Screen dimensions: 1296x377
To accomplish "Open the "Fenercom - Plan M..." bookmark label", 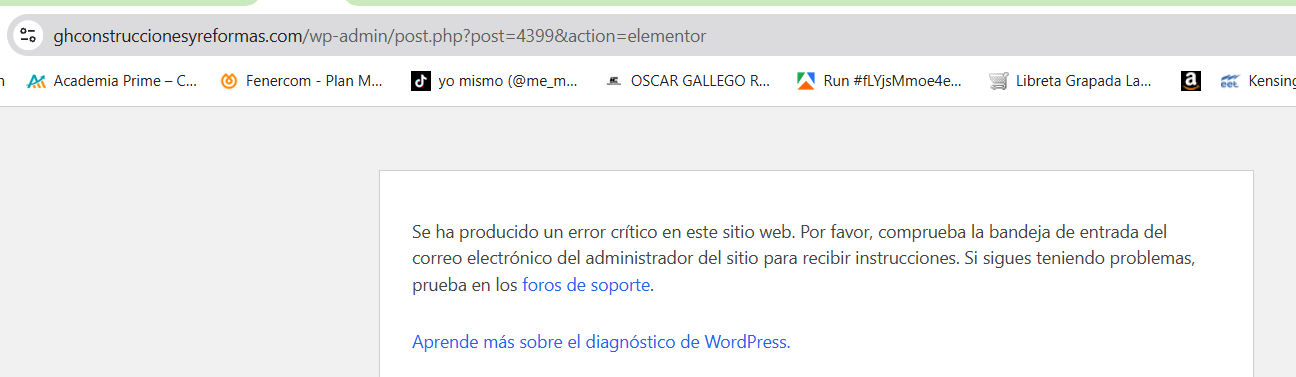I will coord(314,82).
